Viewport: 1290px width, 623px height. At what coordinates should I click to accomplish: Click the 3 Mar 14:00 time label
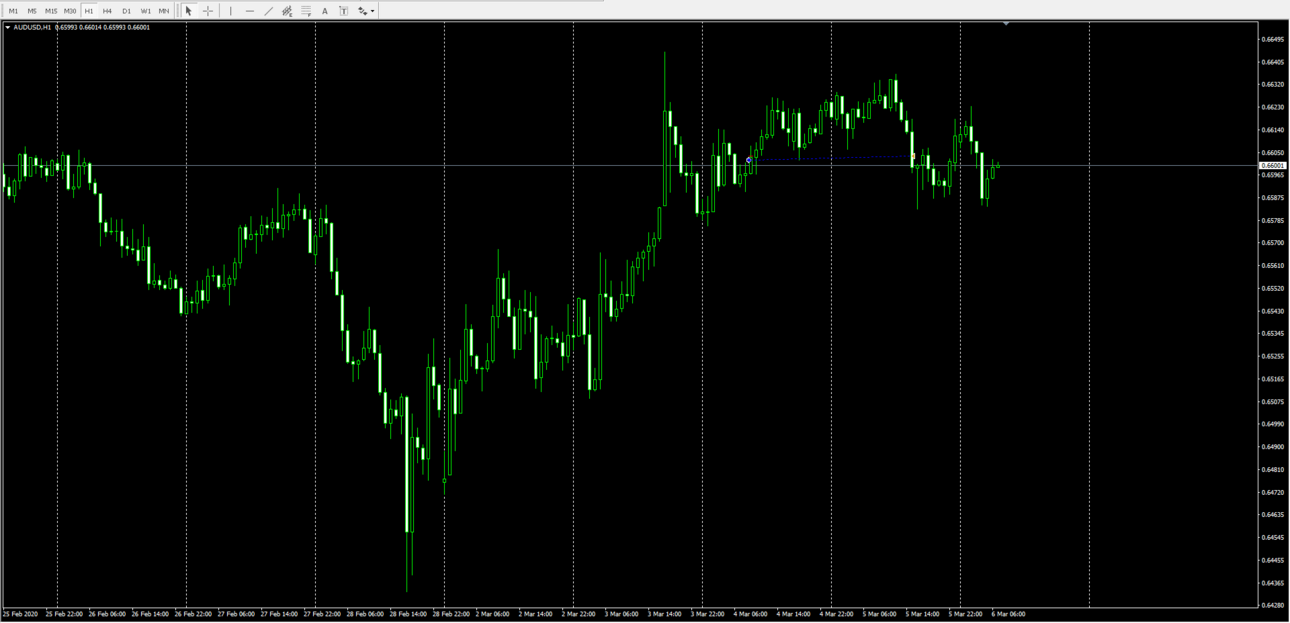click(666, 614)
